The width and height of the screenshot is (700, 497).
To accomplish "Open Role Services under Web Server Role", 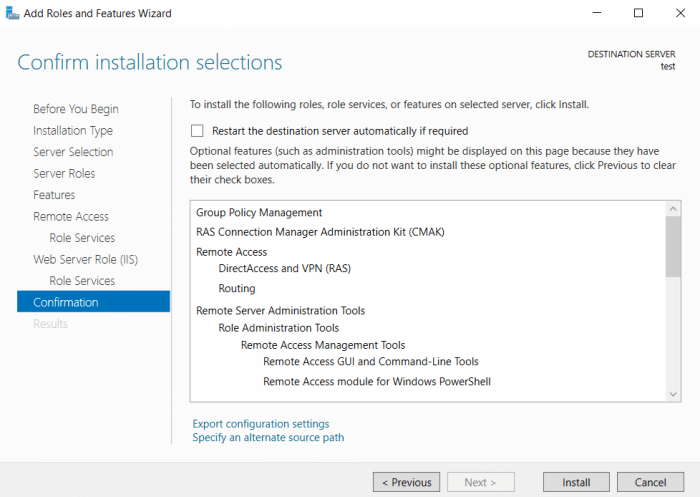I will (x=82, y=281).
